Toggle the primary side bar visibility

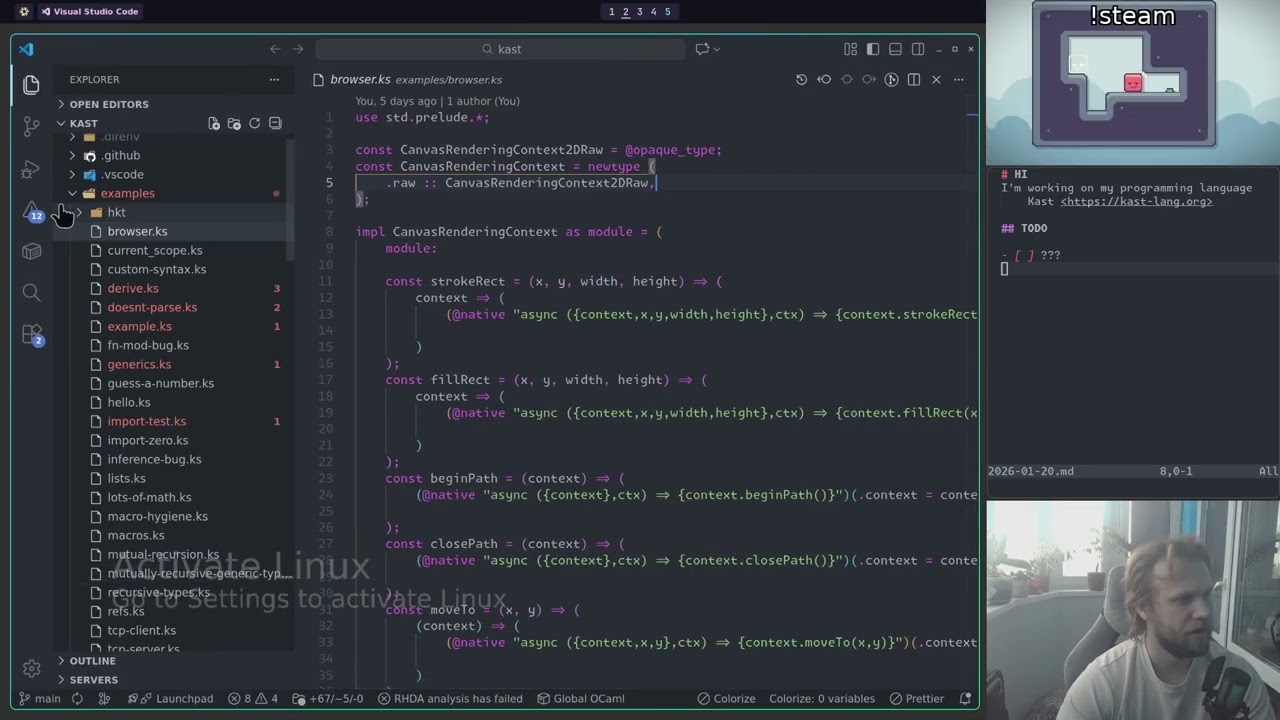[x=873, y=49]
